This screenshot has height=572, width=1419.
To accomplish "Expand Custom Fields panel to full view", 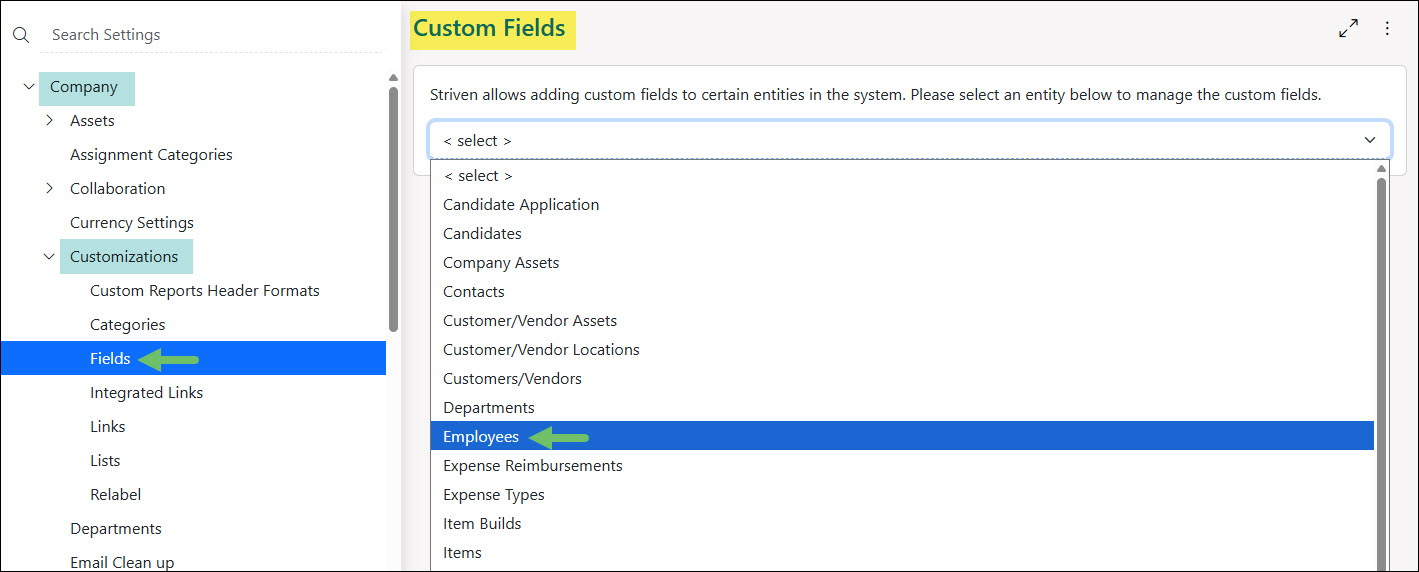I will (x=1348, y=29).
